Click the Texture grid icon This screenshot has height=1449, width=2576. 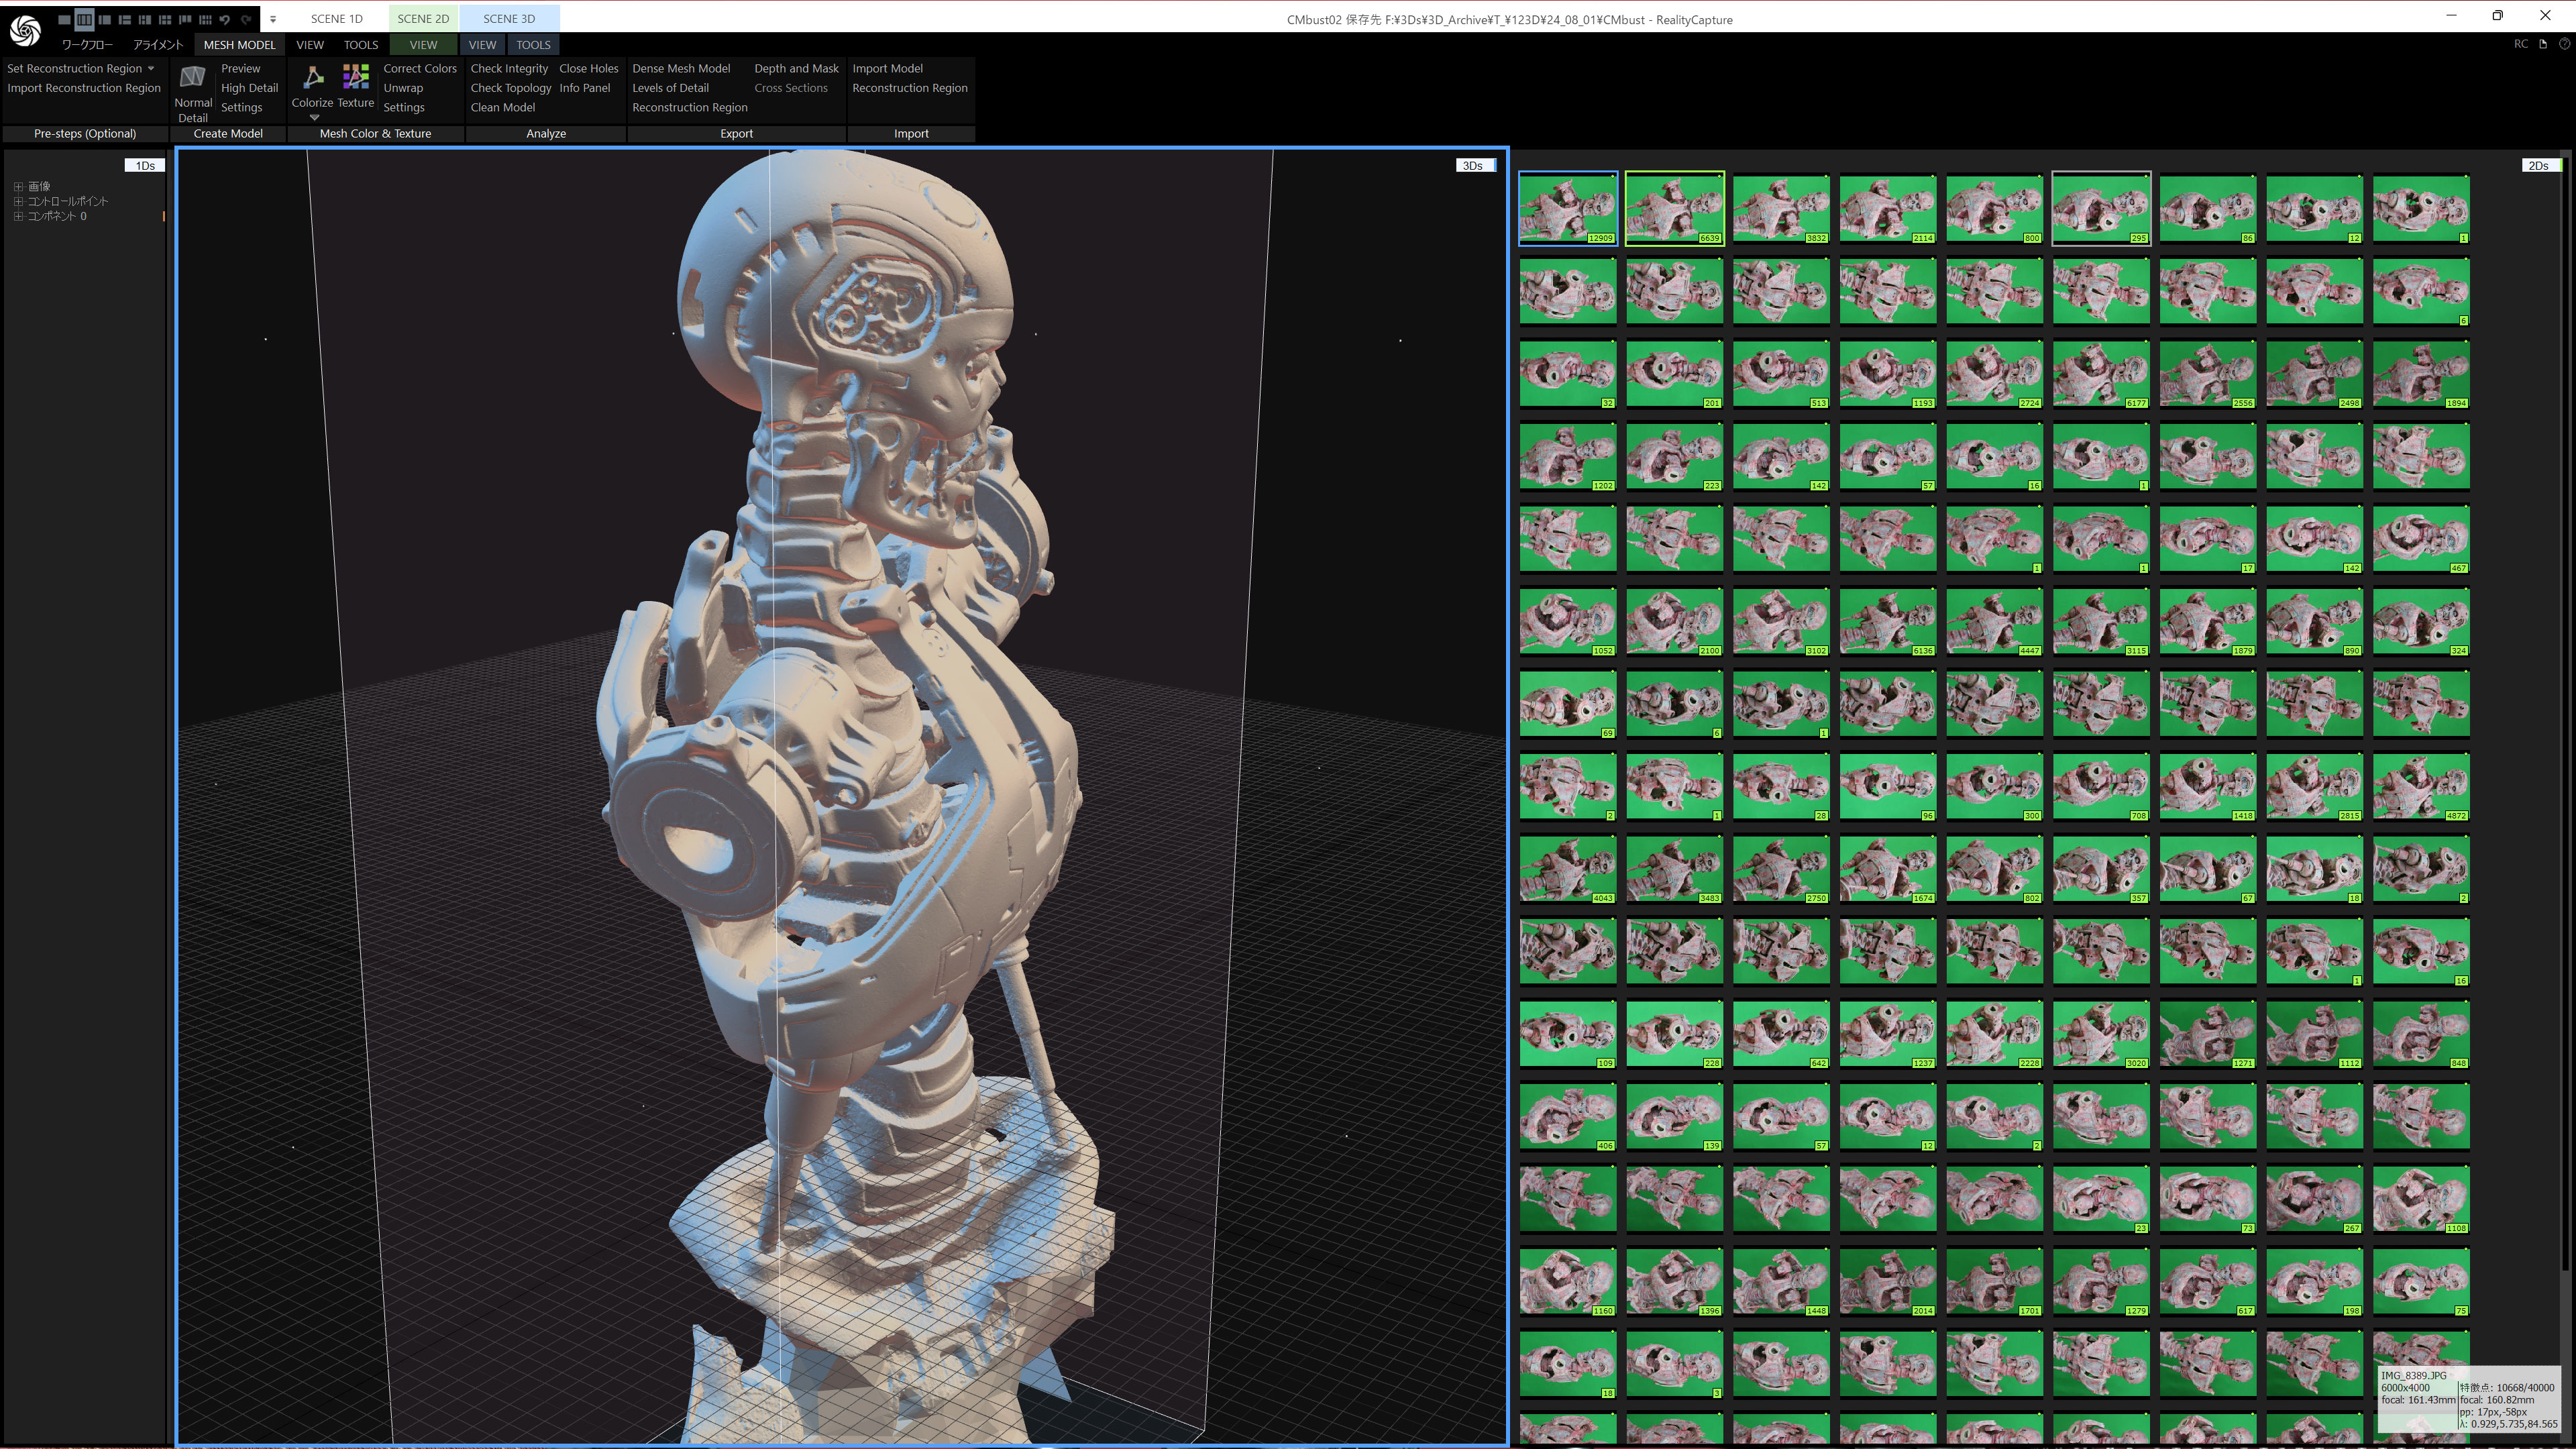356,77
